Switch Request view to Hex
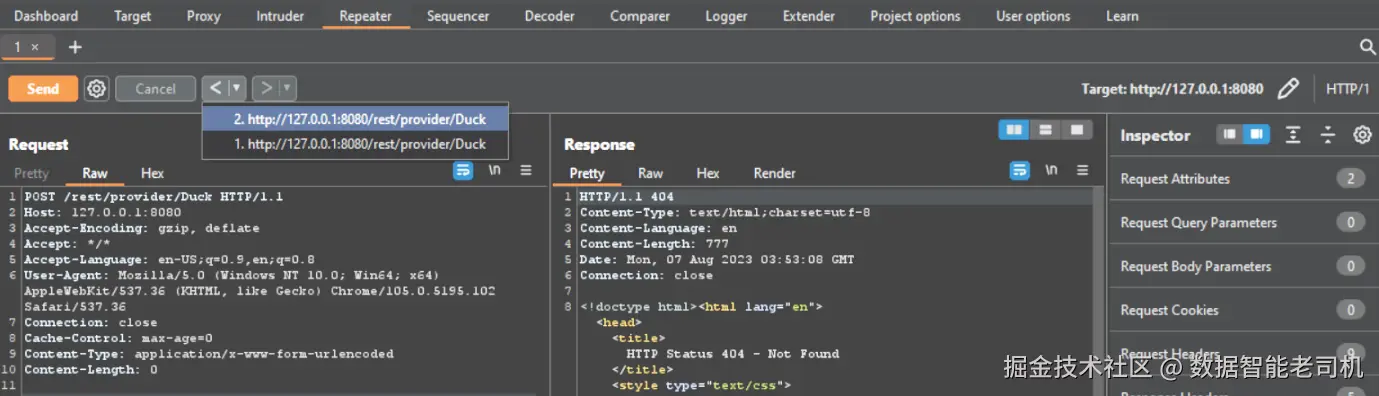 click(152, 173)
